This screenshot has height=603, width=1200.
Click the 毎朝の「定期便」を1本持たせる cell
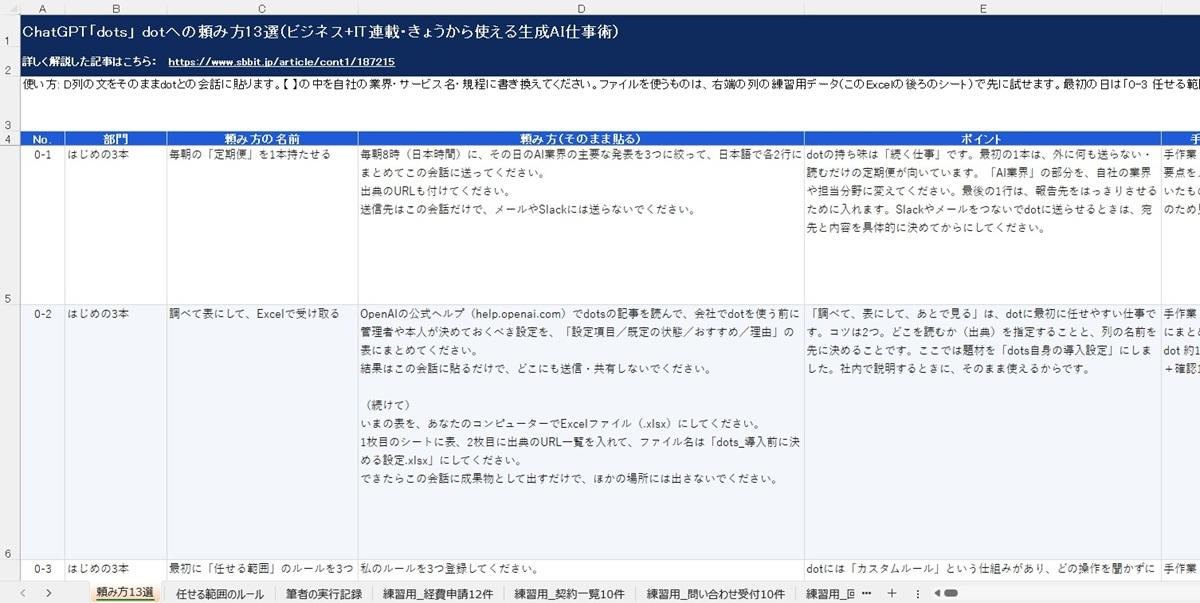[x=262, y=225]
